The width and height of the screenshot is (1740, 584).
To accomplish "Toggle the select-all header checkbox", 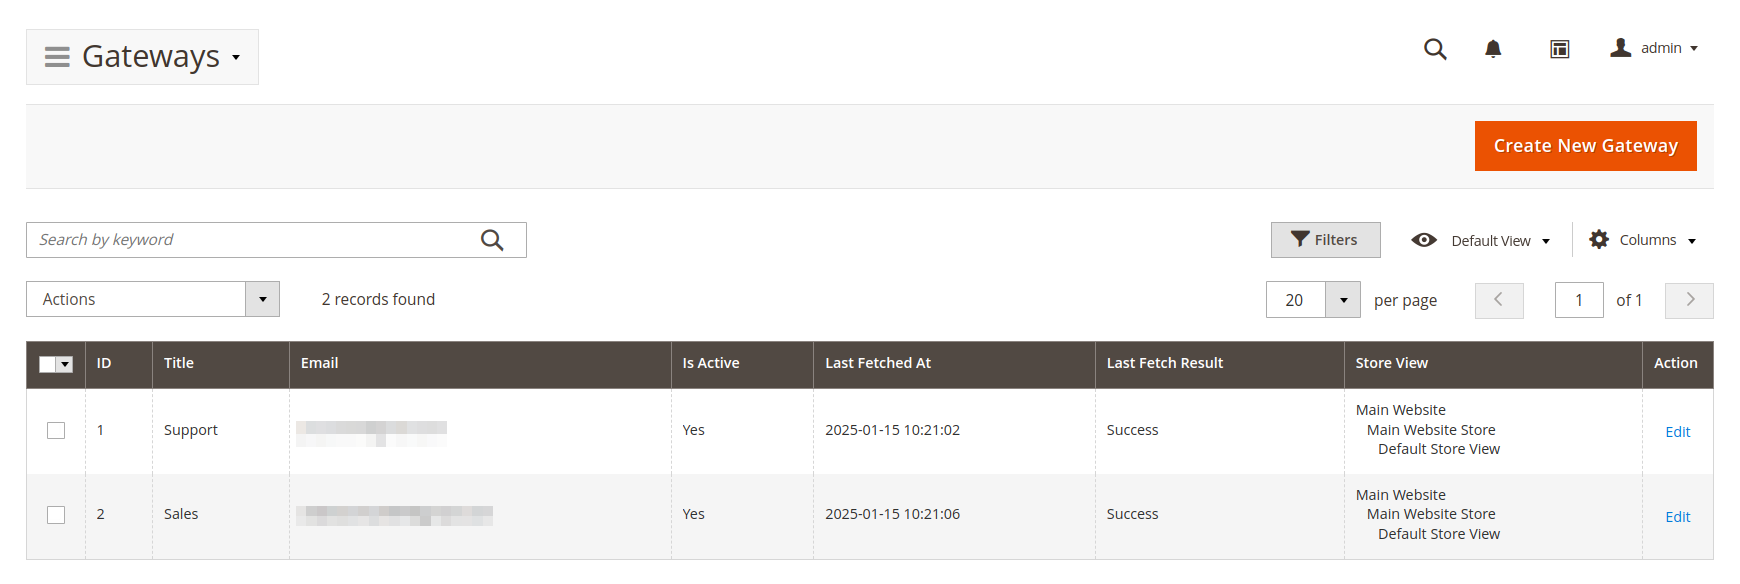I will 48,364.
